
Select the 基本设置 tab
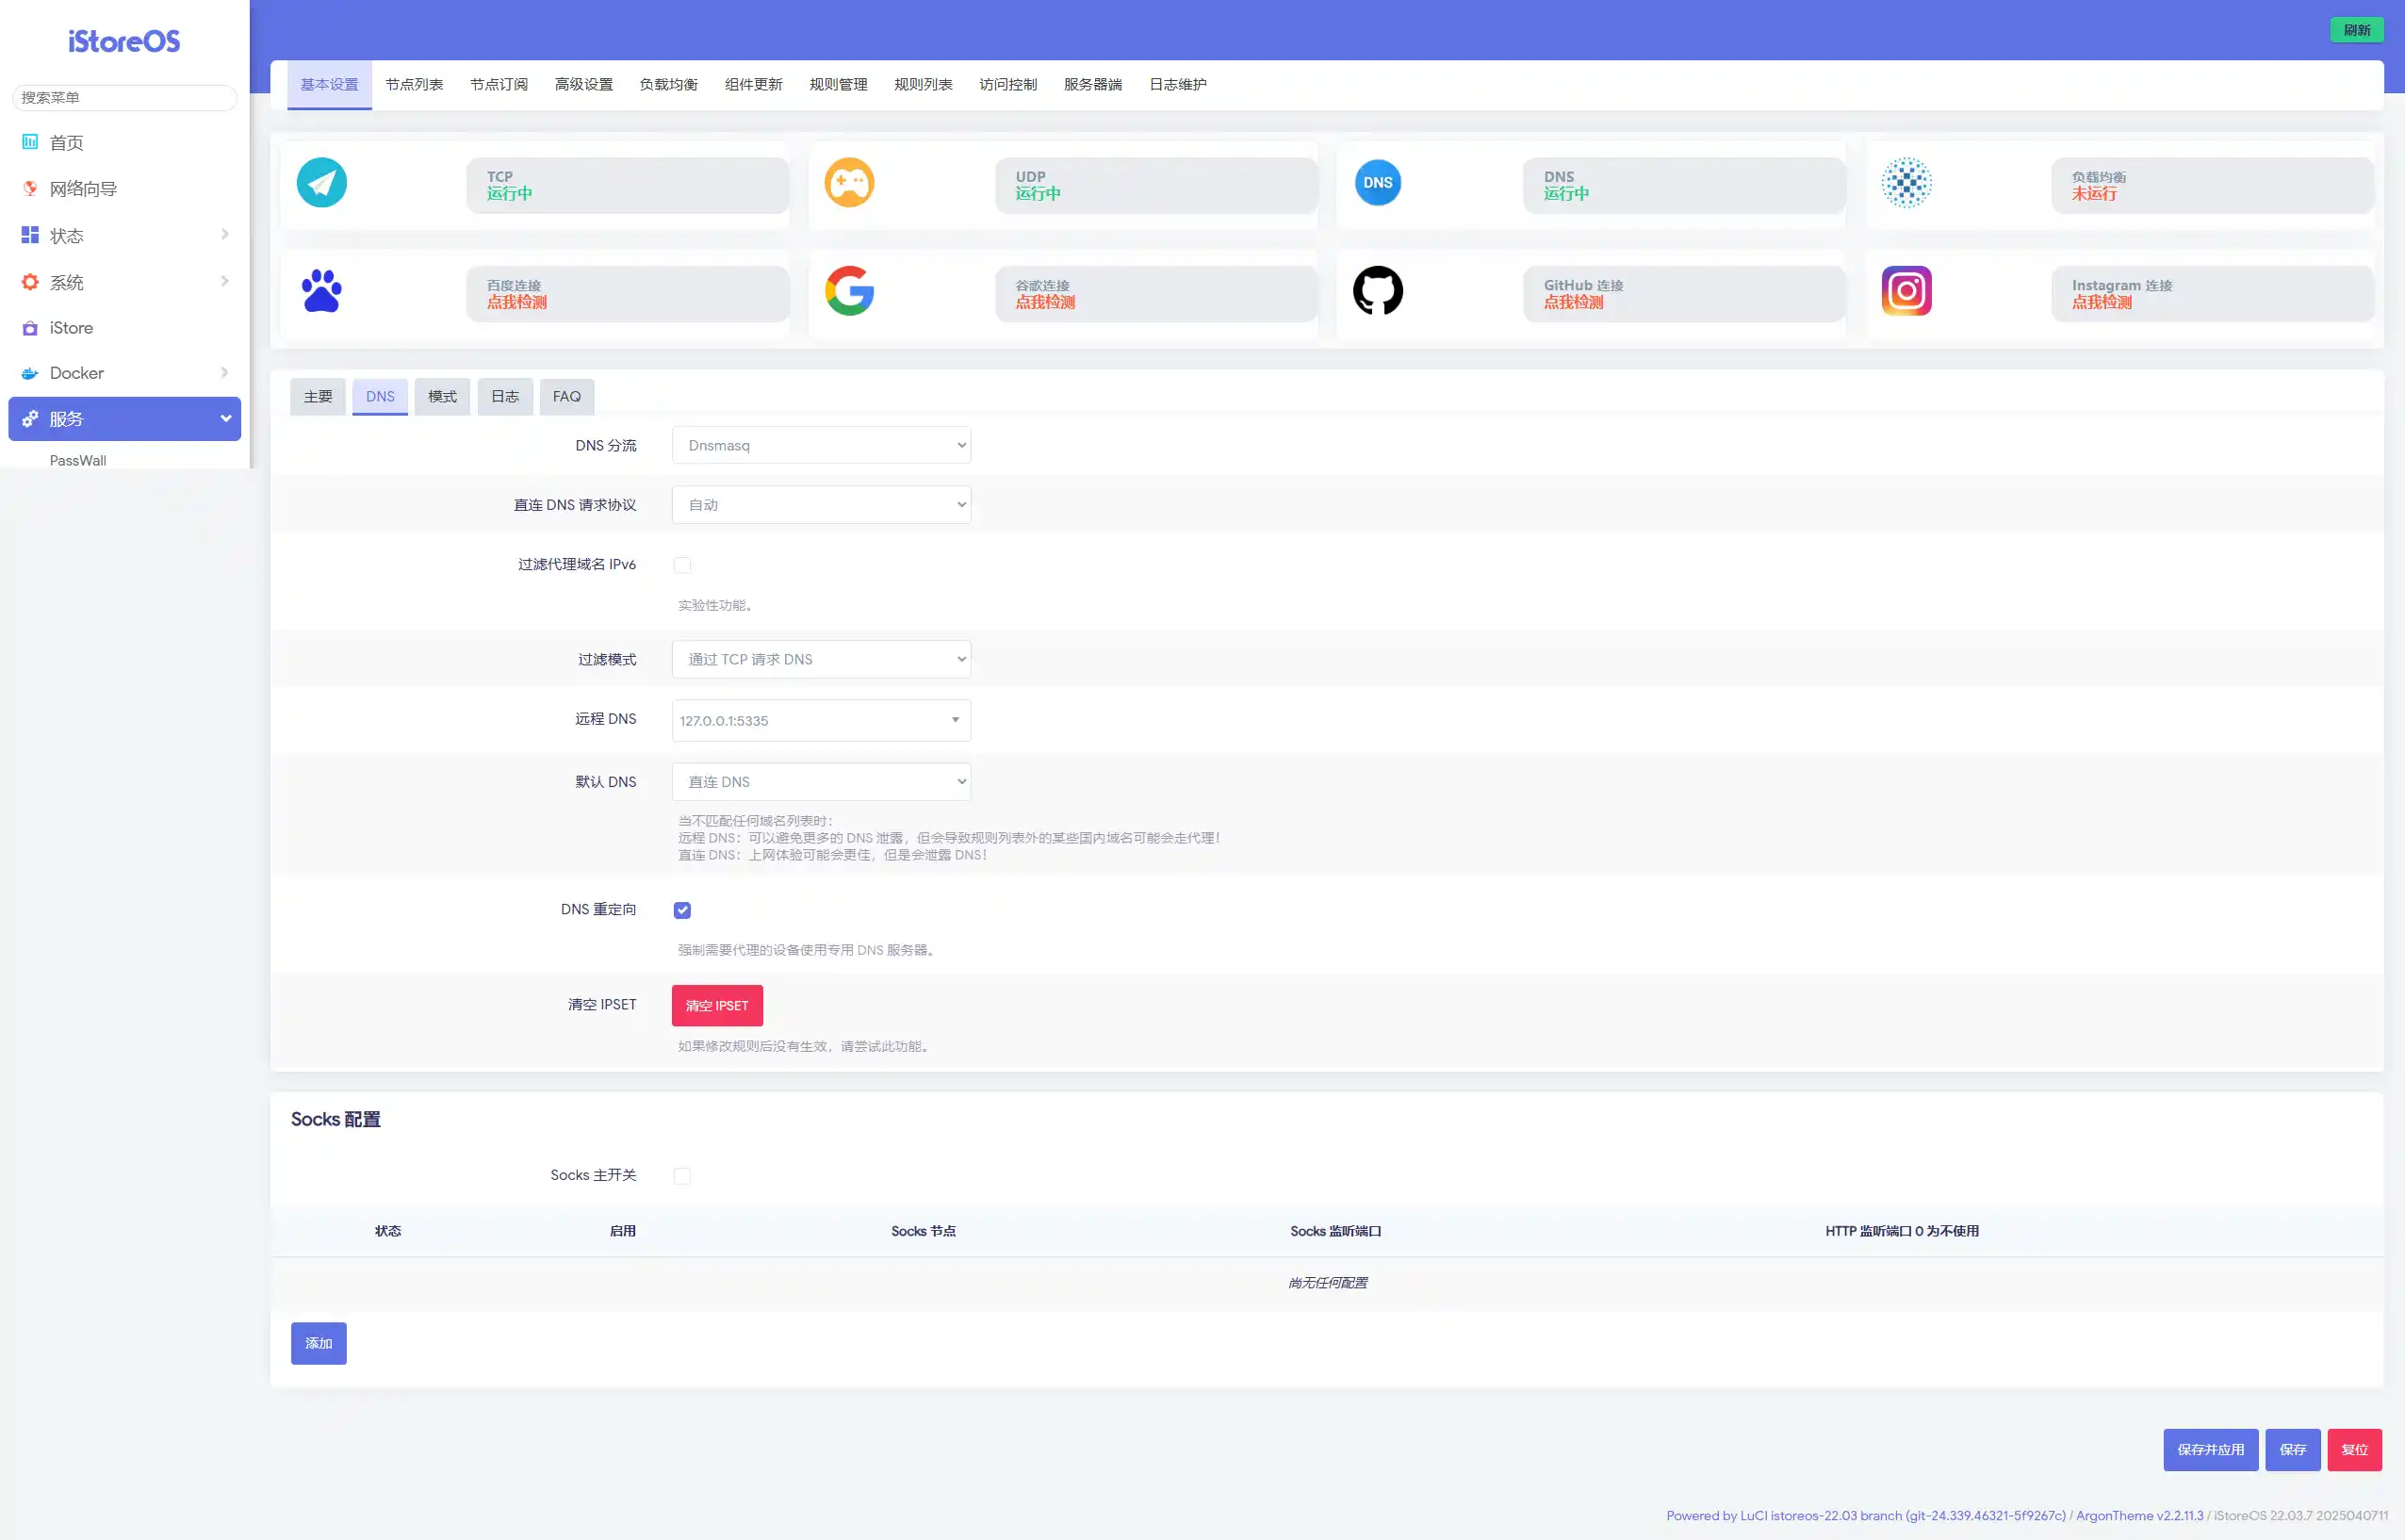point(329,85)
